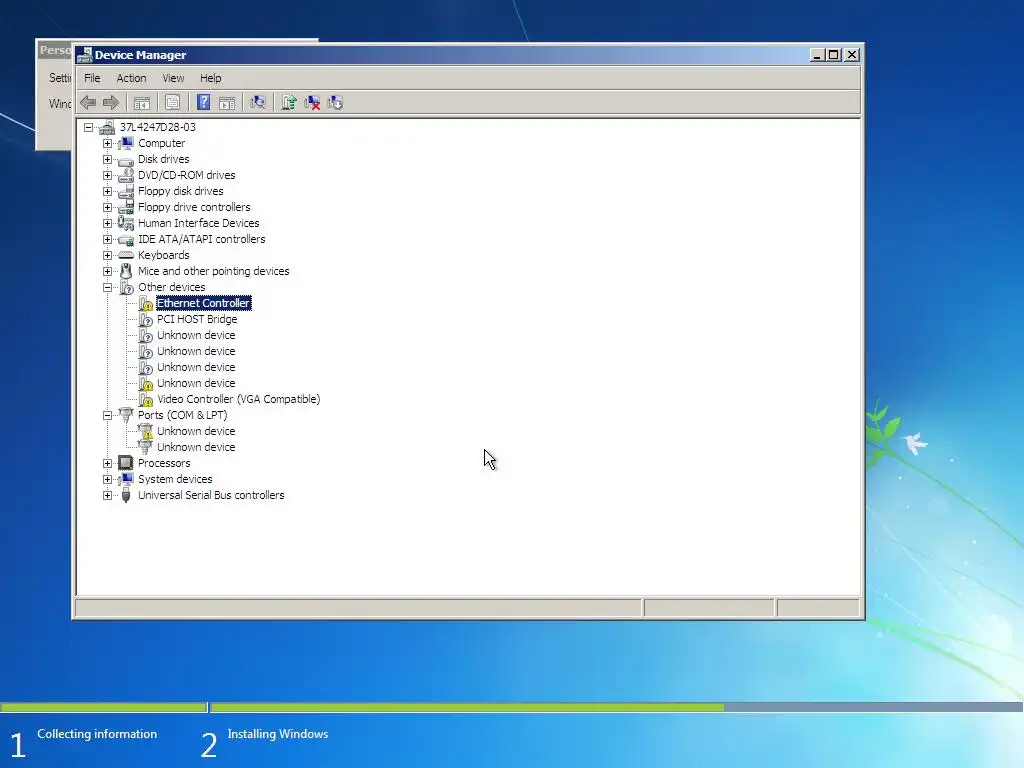This screenshot has height=768, width=1024.
Task: Select the DVD/CD-ROM drives label
Action: (186, 175)
